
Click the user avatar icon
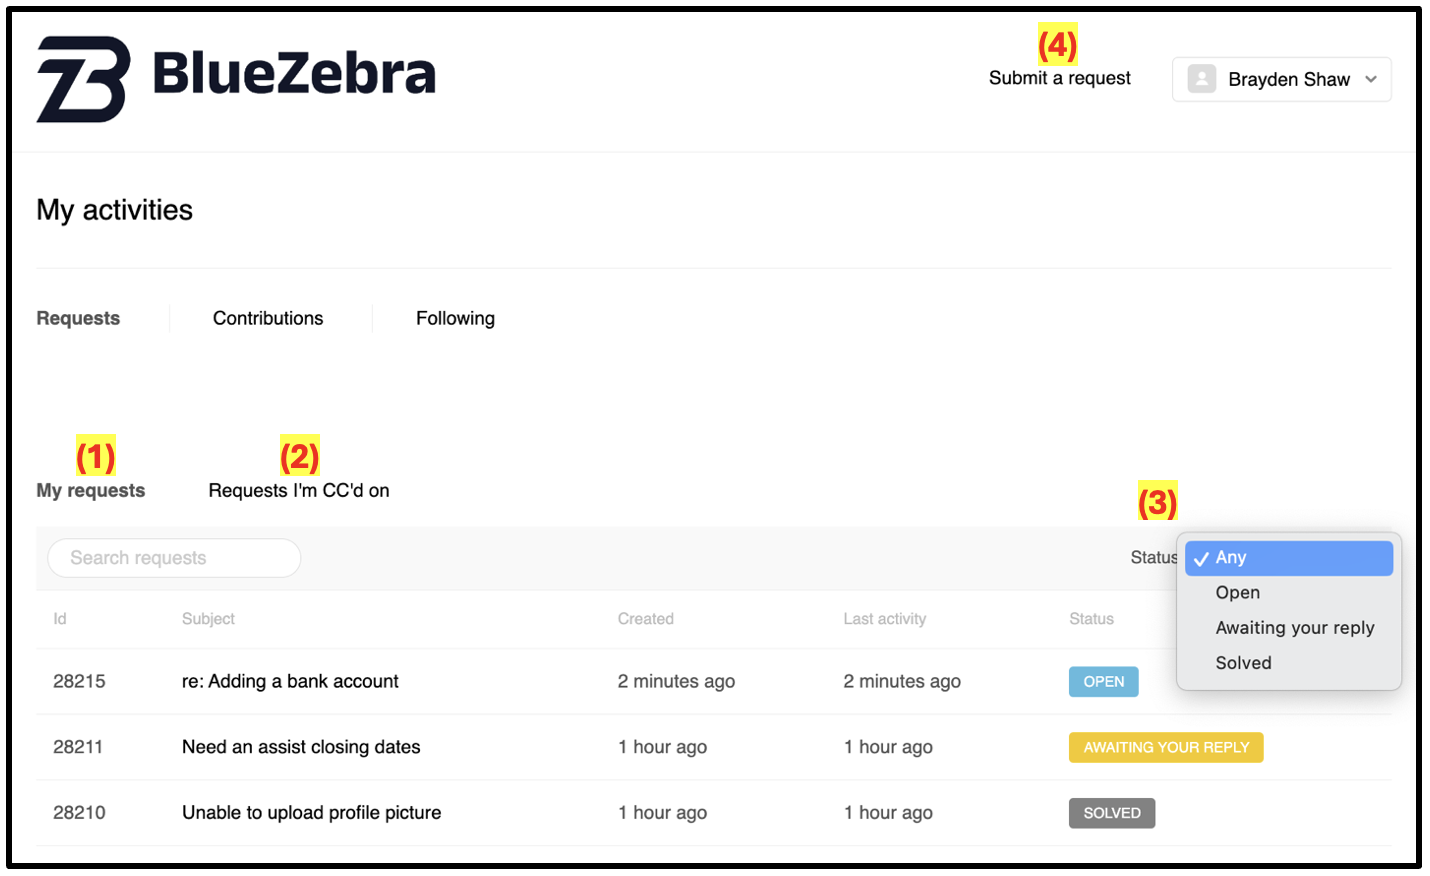(x=1202, y=79)
